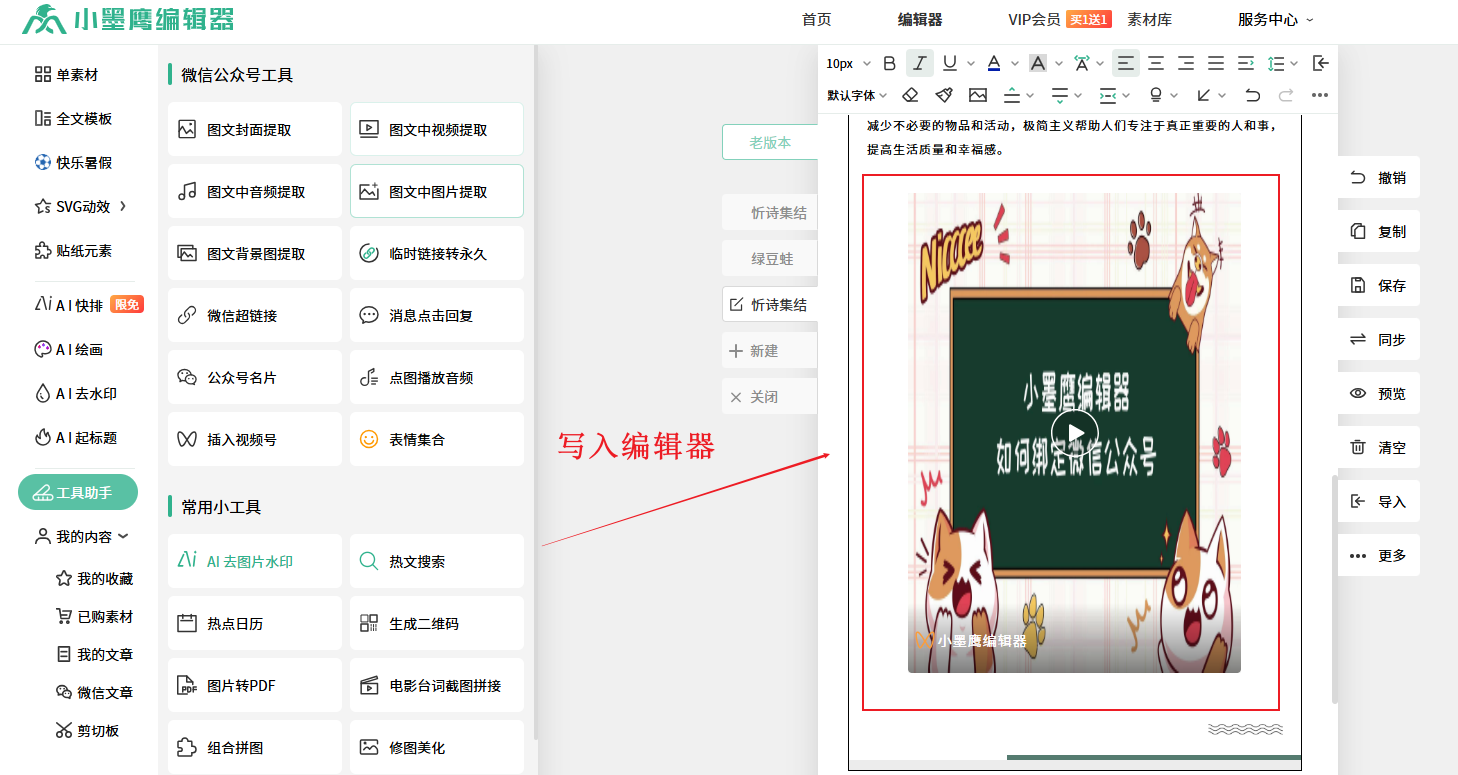Click 导入 import side button
The image size is (1458, 775).
[x=1378, y=501]
